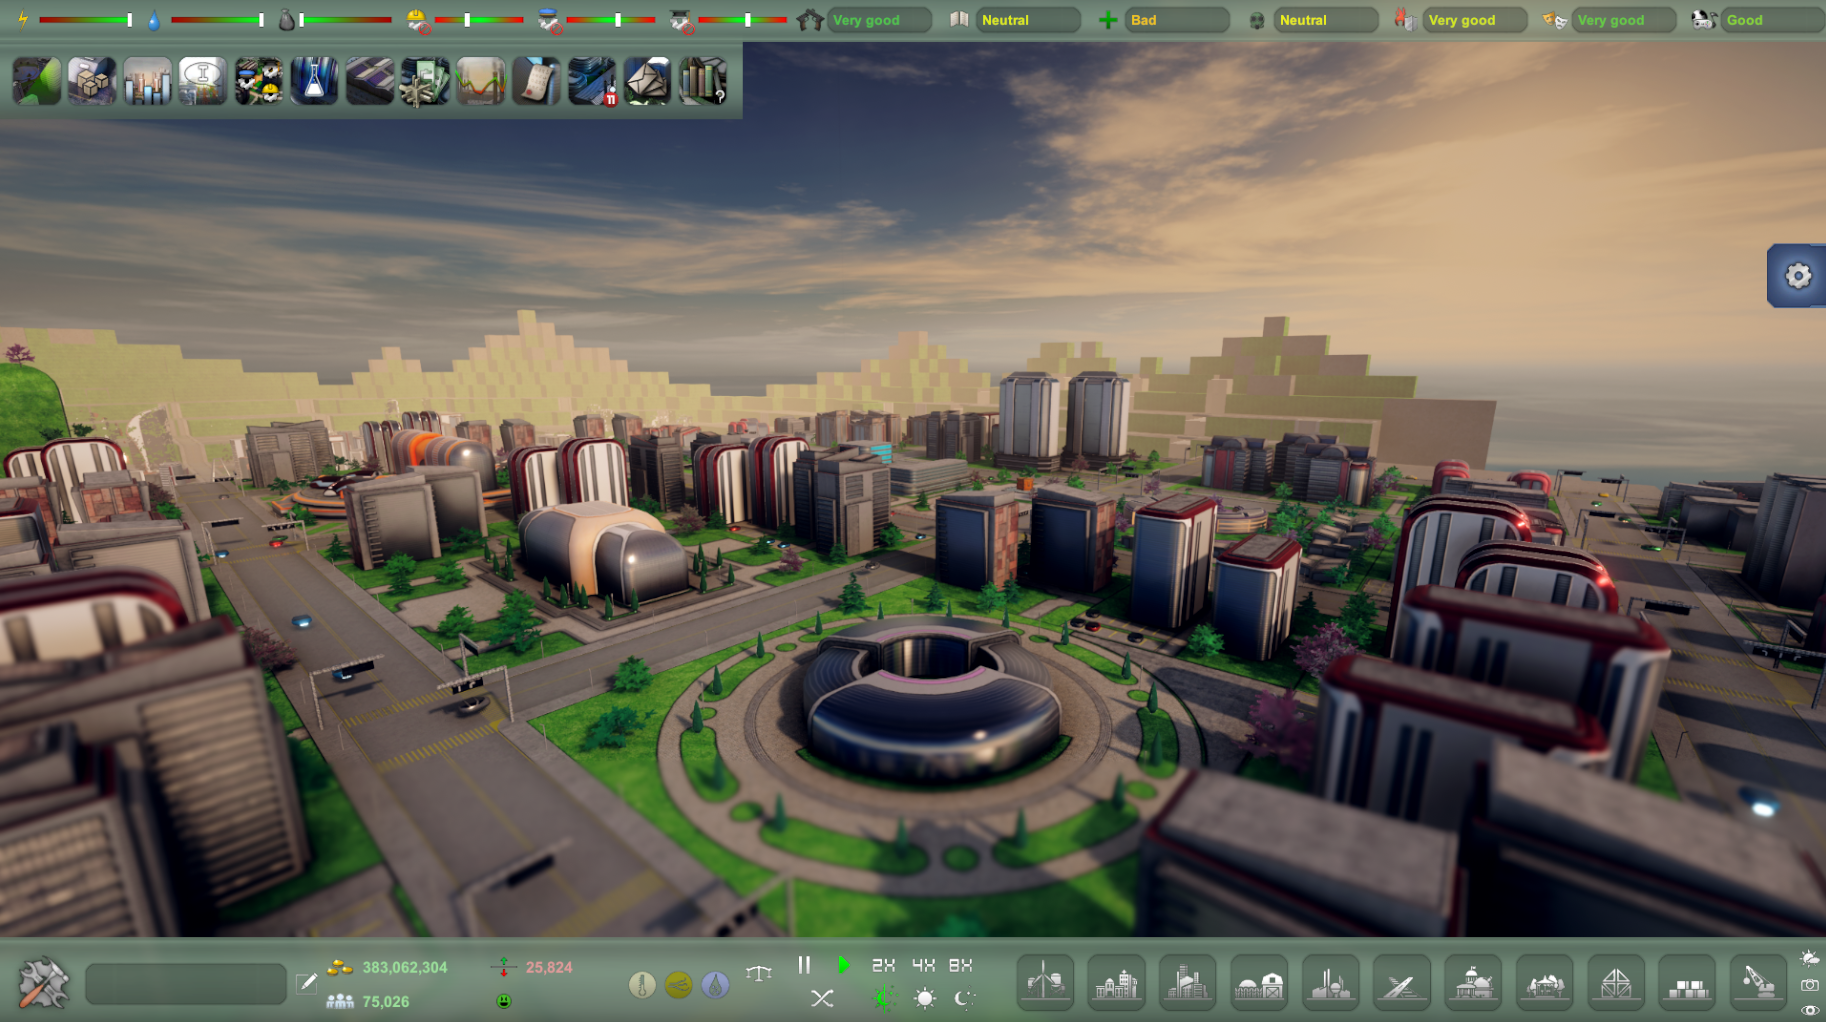Open the mail envelopes panel
This screenshot has width=1826, height=1022.
click(647, 81)
